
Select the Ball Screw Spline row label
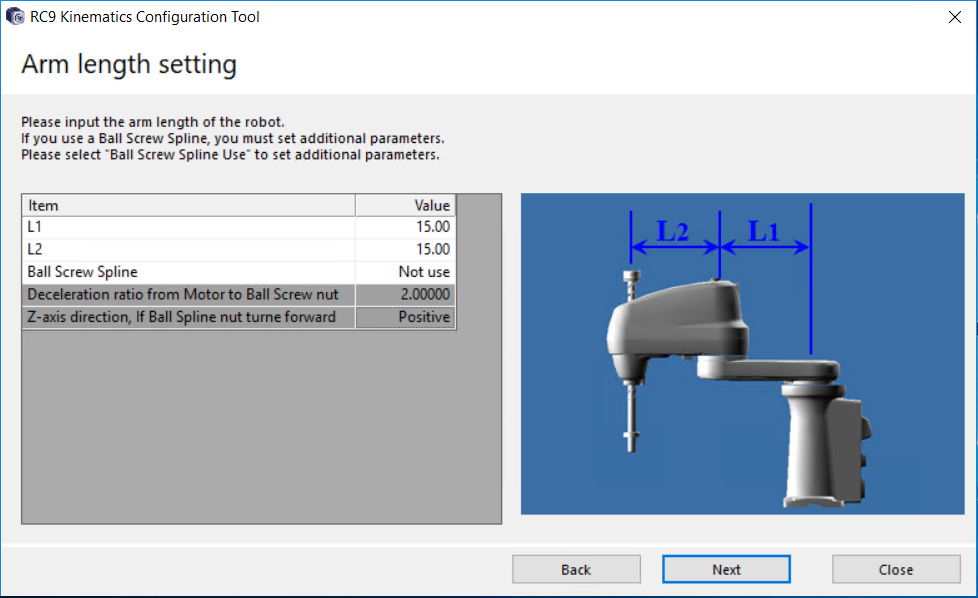pyautogui.click(x=188, y=272)
